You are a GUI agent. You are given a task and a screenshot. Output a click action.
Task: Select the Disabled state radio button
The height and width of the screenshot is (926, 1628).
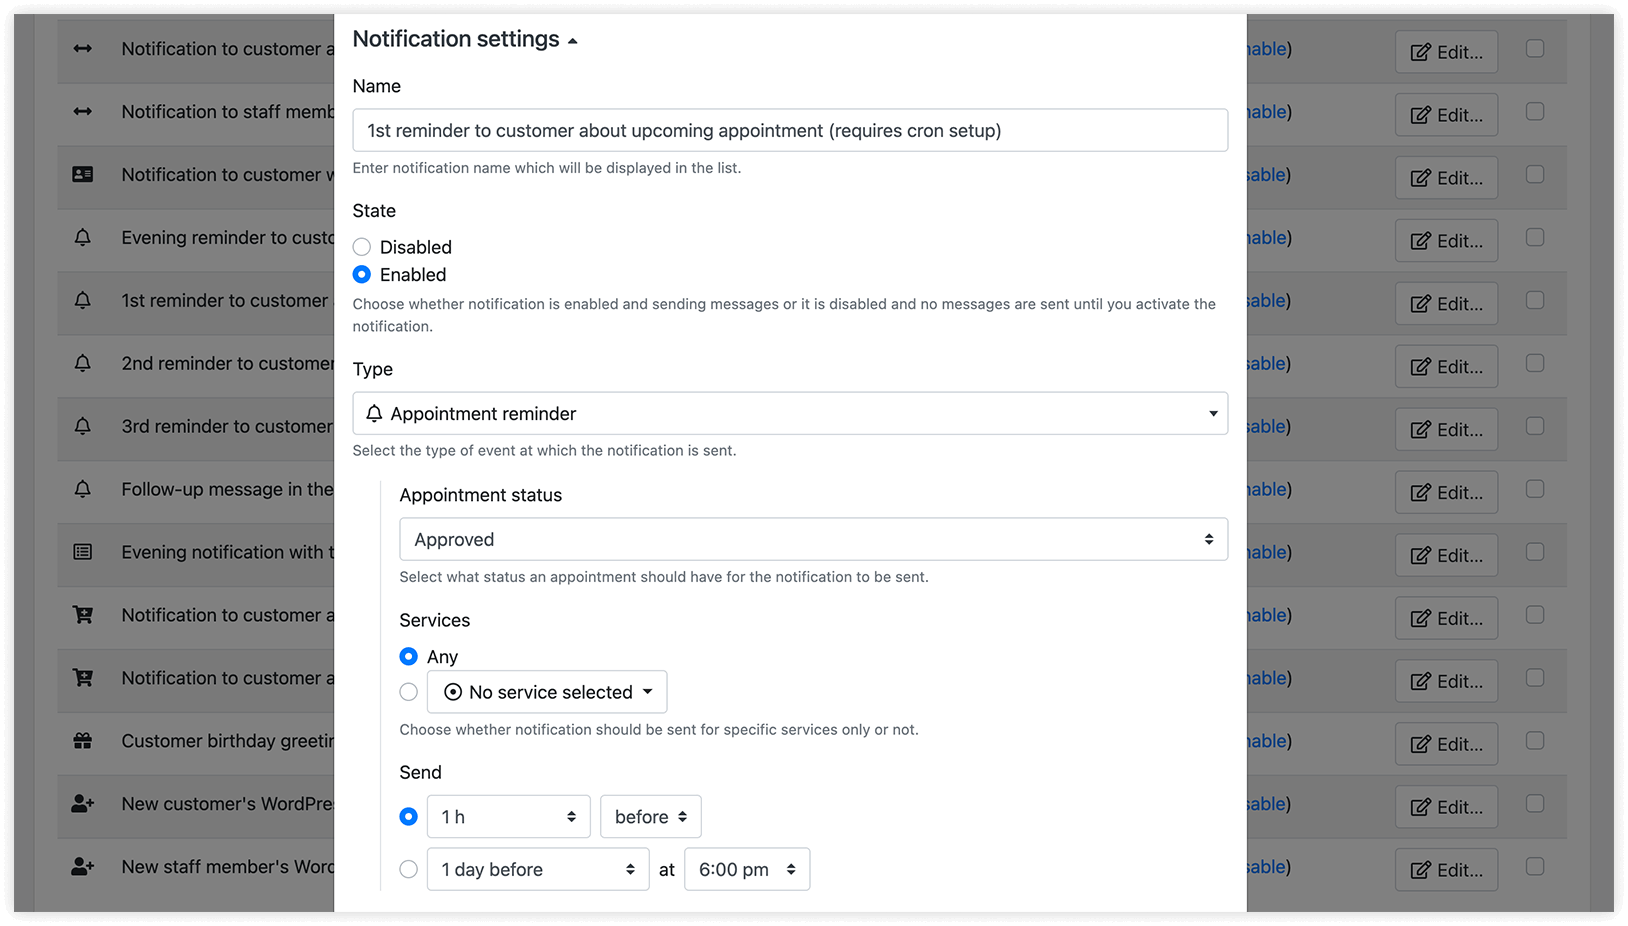tap(362, 247)
